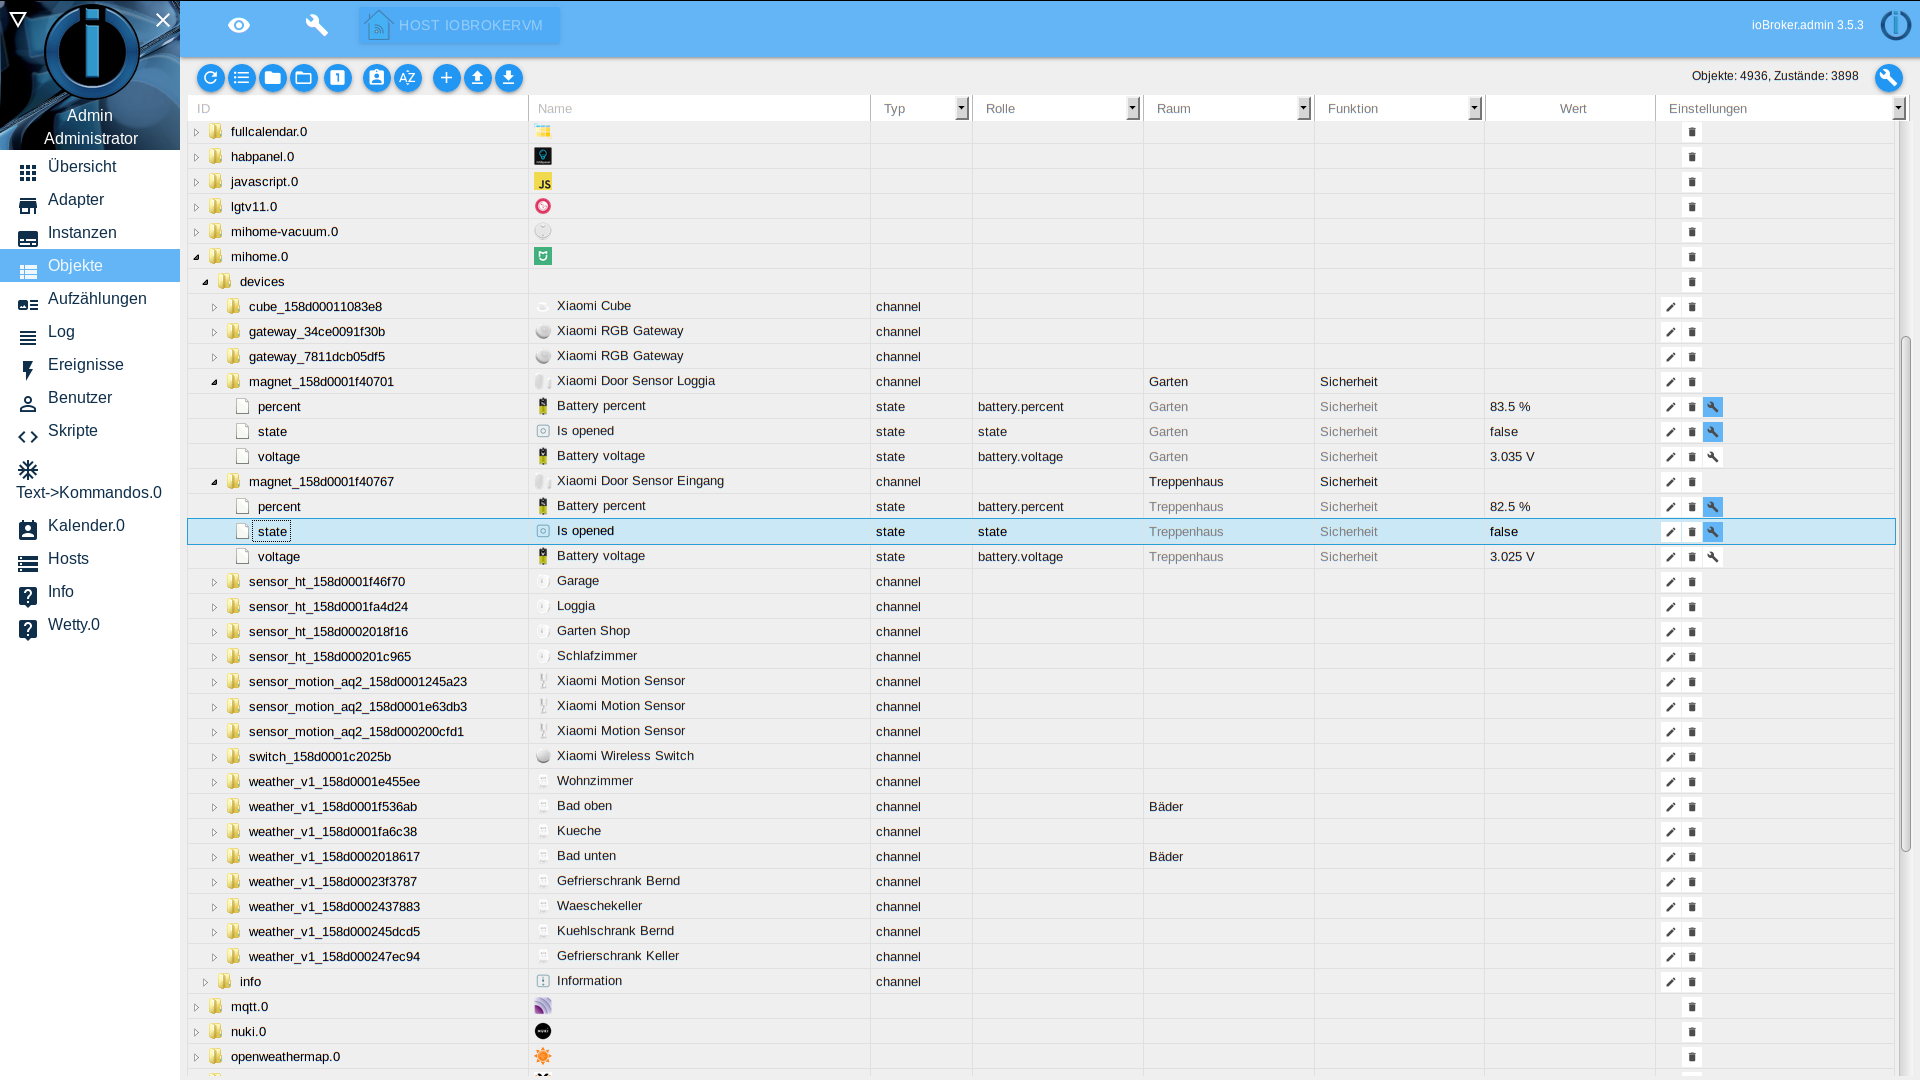Screen dimensions: 1920x1080
Task: Collapse all nodes with filled folder icon
Action: click(272, 78)
